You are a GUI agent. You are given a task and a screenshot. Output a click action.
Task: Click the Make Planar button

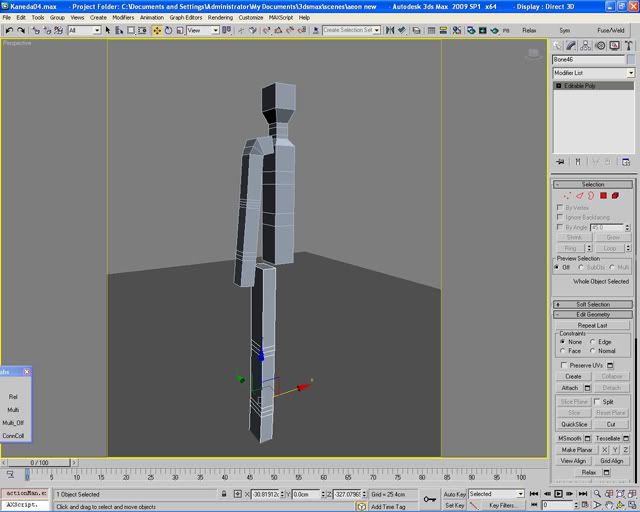(x=576, y=450)
